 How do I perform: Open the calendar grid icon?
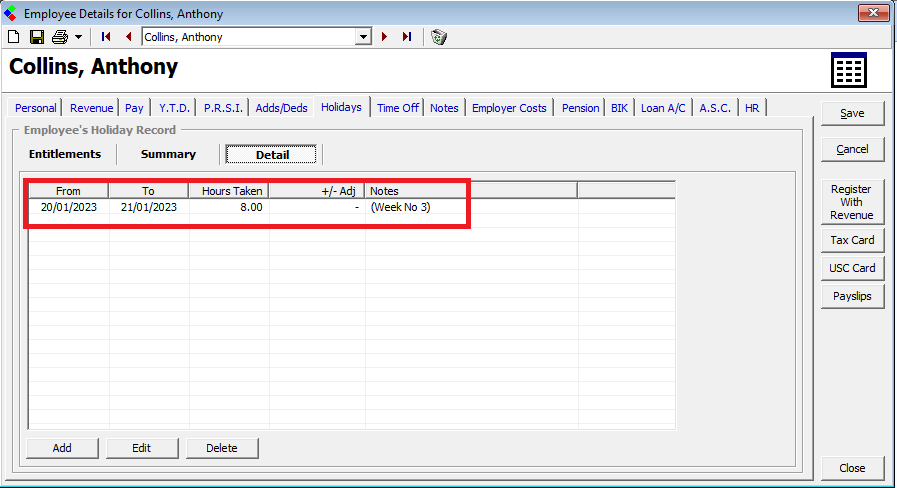[848, 71]
